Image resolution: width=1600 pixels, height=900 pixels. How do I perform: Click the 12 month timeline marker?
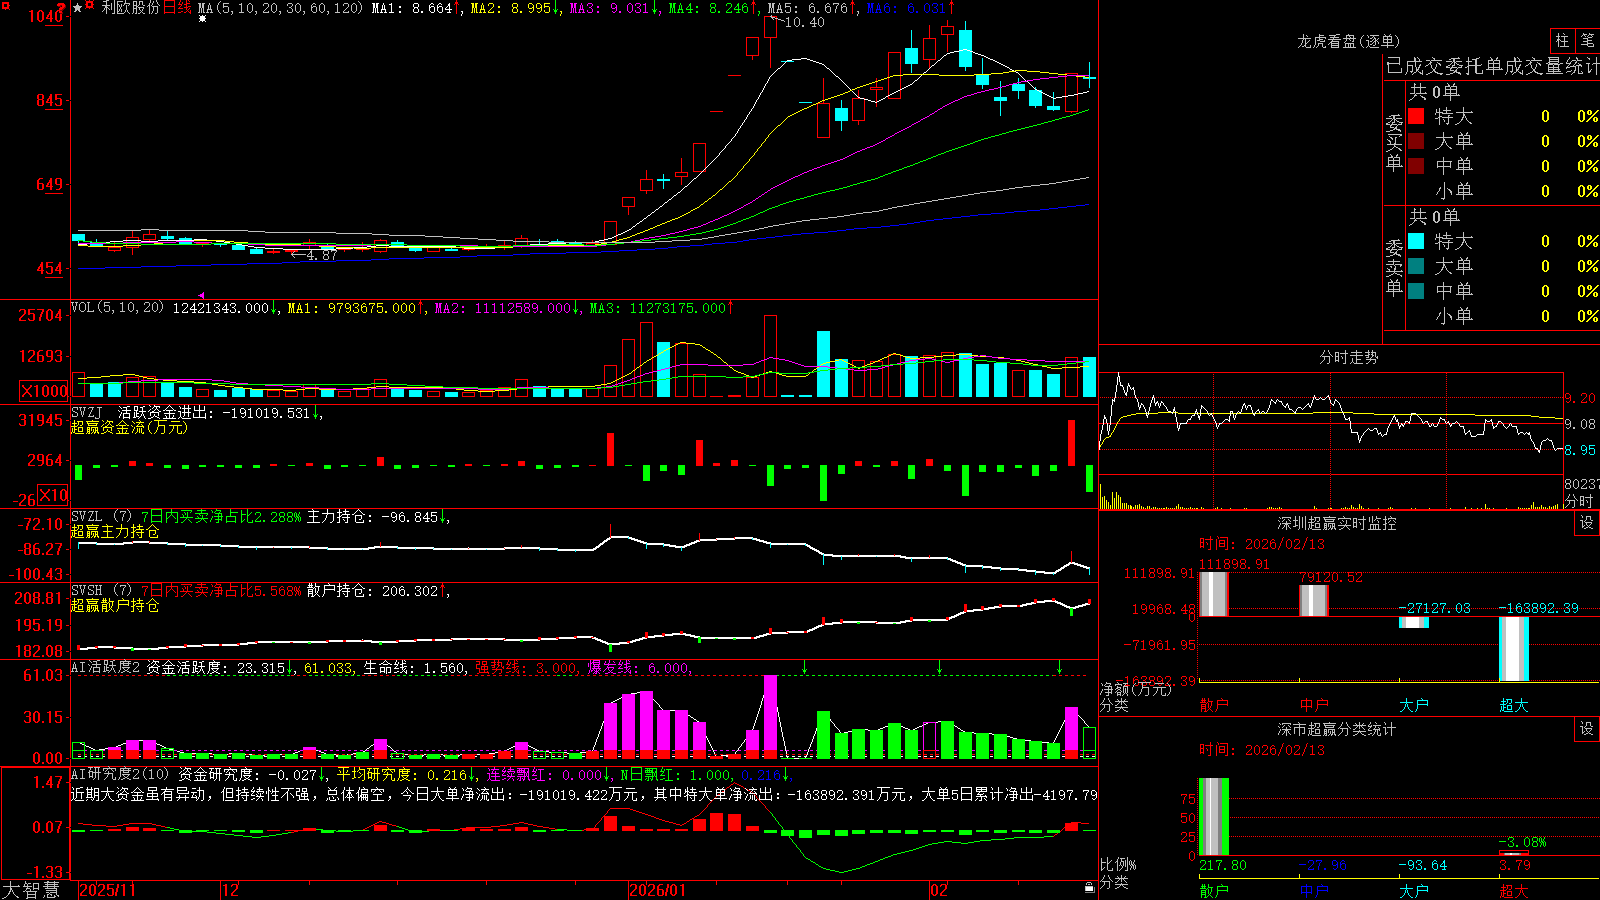pos(231,890)
